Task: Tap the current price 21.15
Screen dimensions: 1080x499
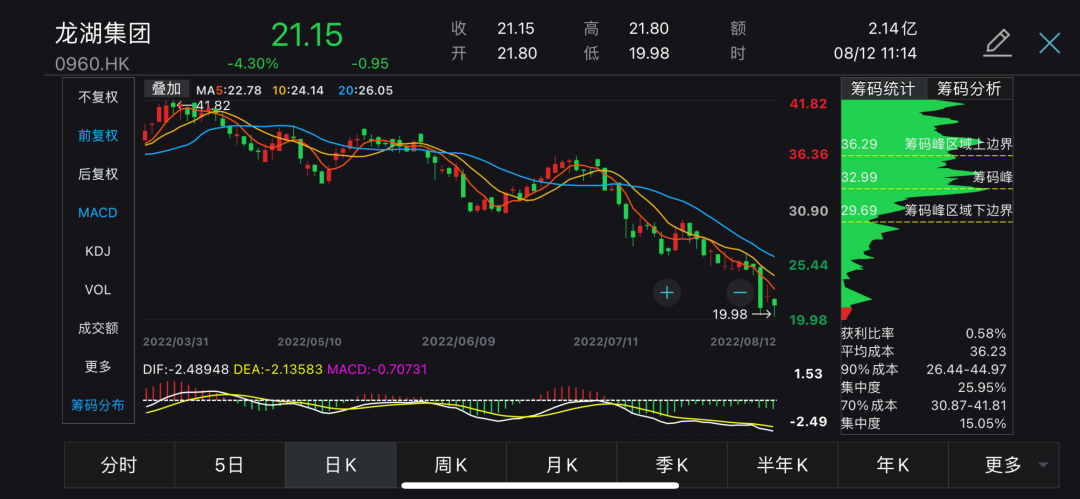Action: point(307,35)
